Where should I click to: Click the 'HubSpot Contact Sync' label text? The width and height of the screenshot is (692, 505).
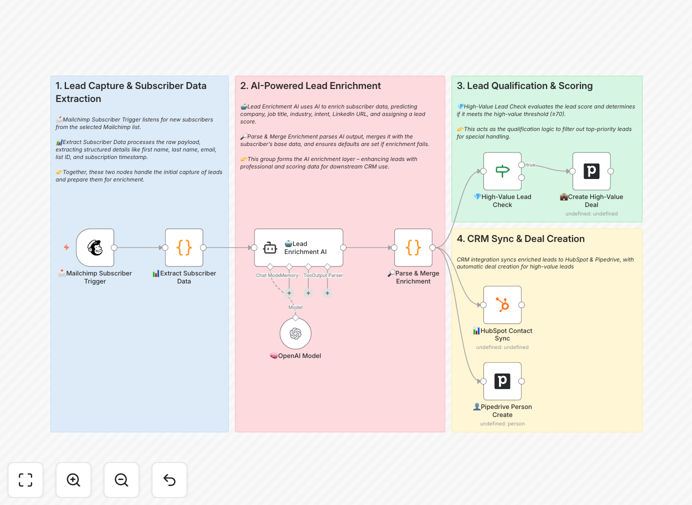coord(502,335)
